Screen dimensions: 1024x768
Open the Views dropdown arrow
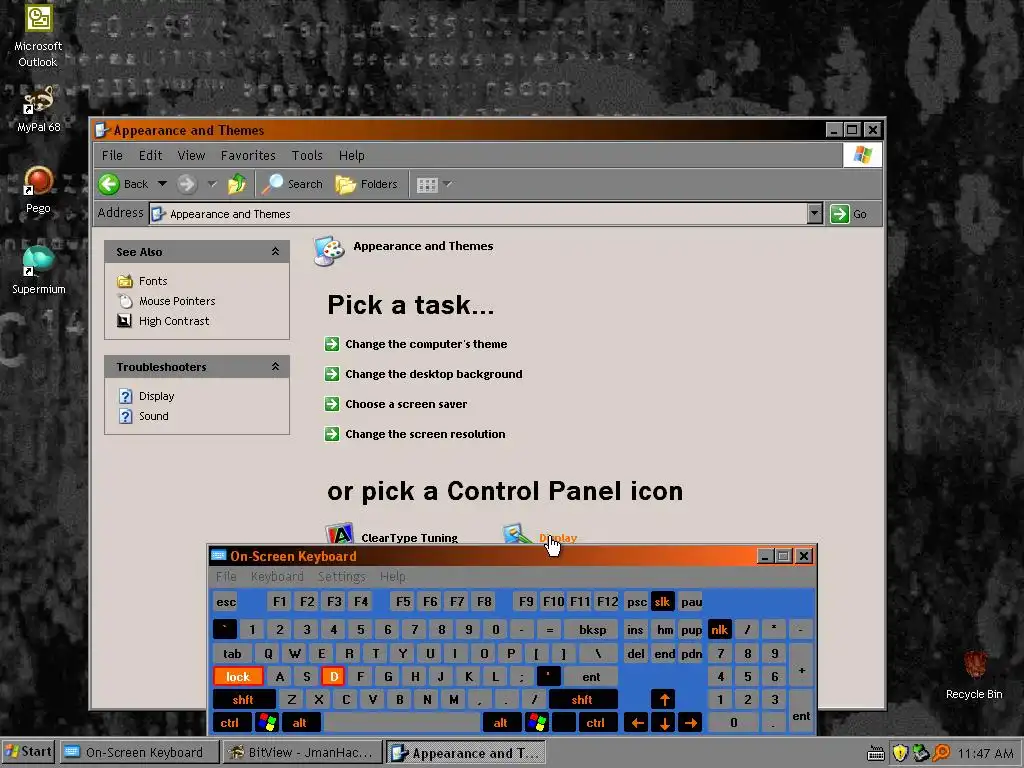[x=447, y=184]
